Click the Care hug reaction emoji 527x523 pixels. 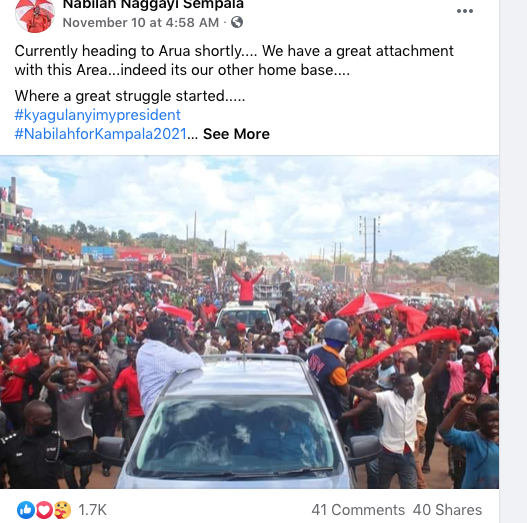tap(63, 510)
